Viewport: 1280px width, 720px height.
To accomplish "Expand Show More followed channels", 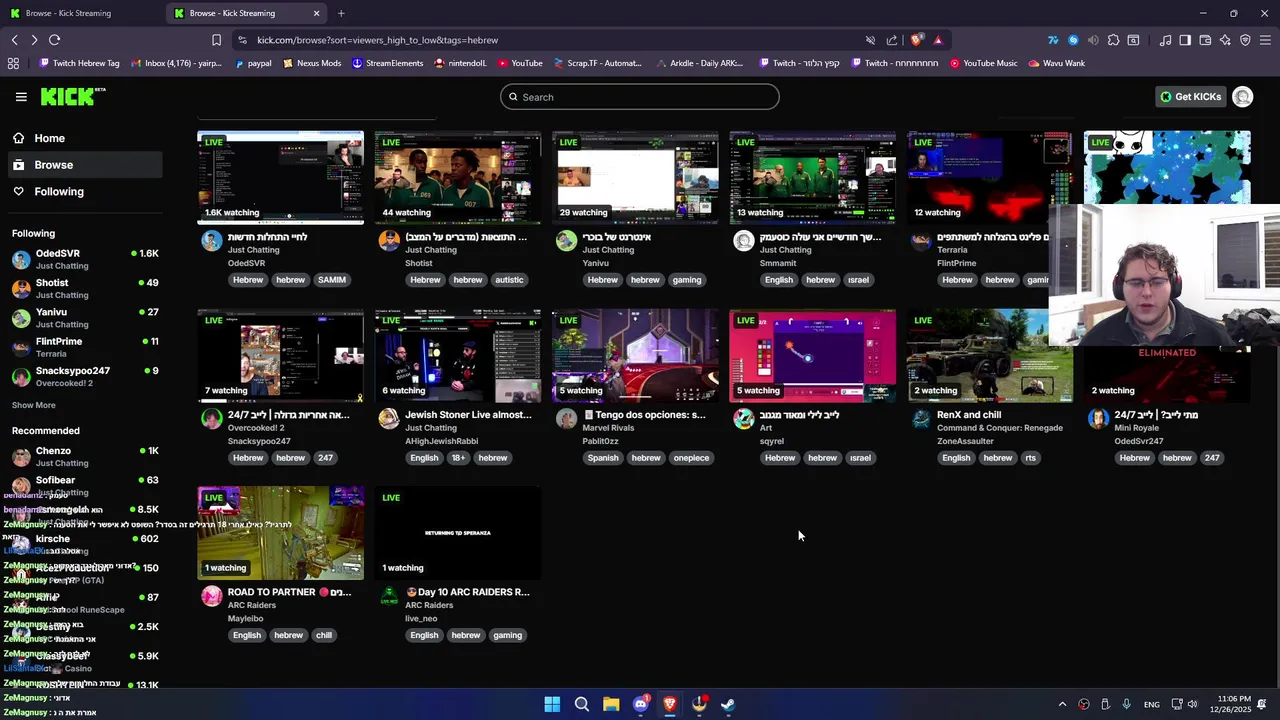I will 34,405.
